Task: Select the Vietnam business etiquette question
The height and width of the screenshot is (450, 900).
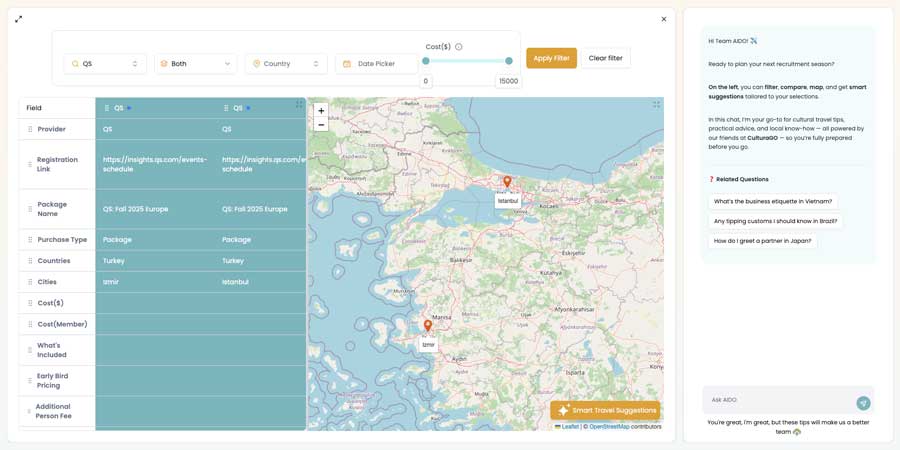Action: point(772,201)
